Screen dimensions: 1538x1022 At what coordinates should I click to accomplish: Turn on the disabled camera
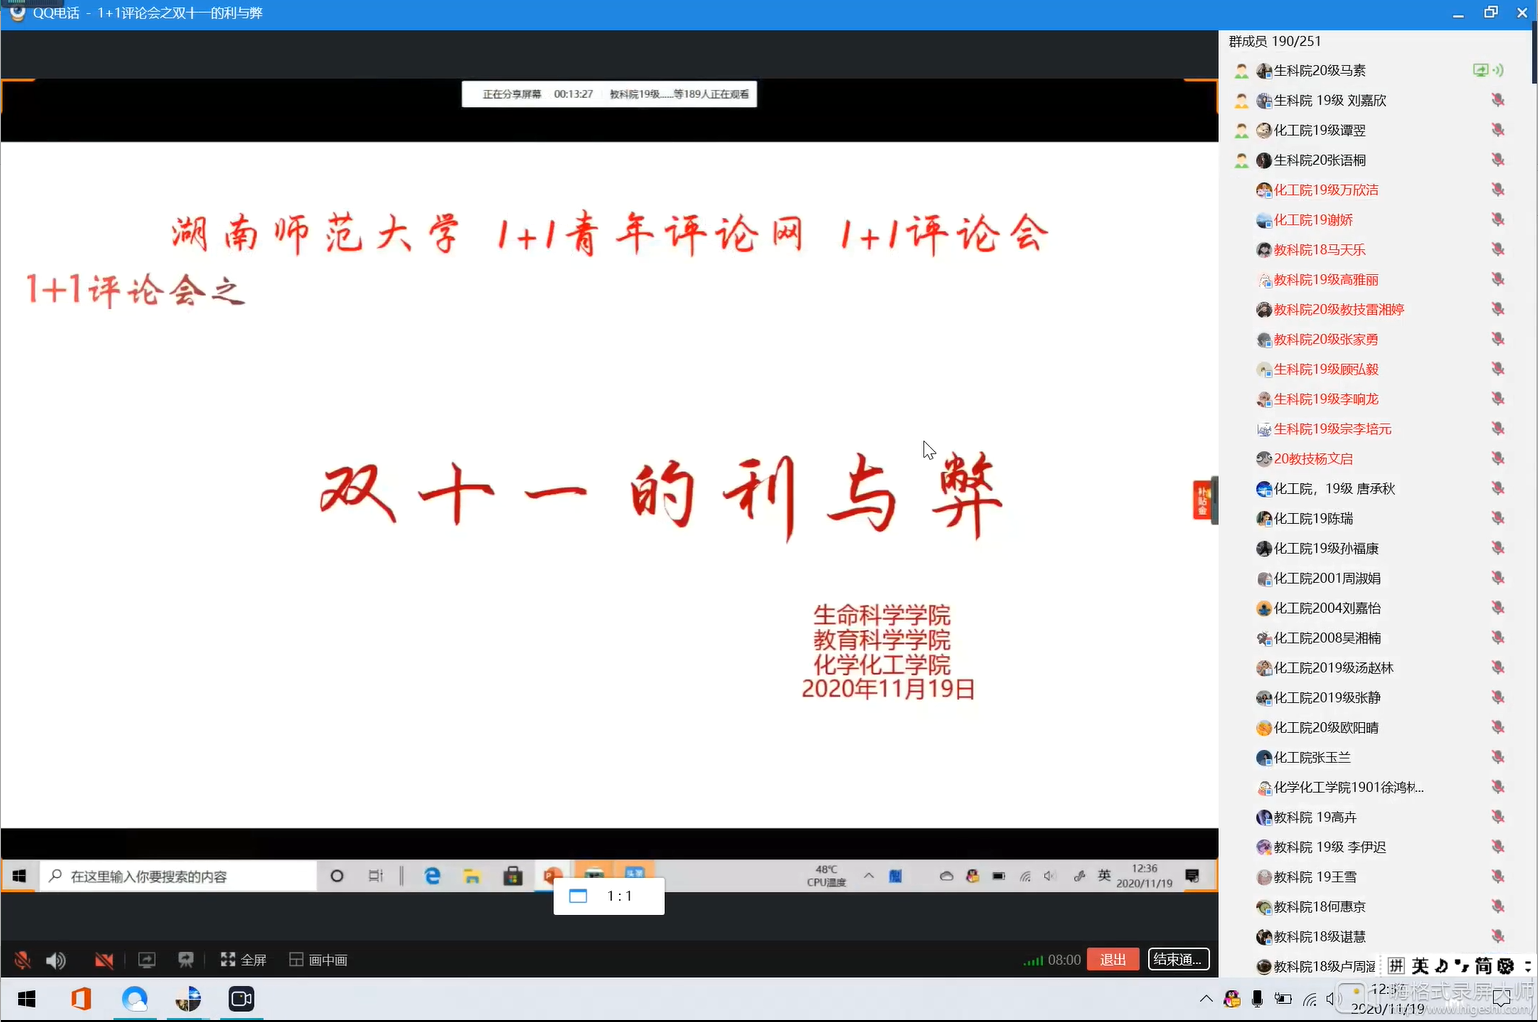tap(104, 960)
